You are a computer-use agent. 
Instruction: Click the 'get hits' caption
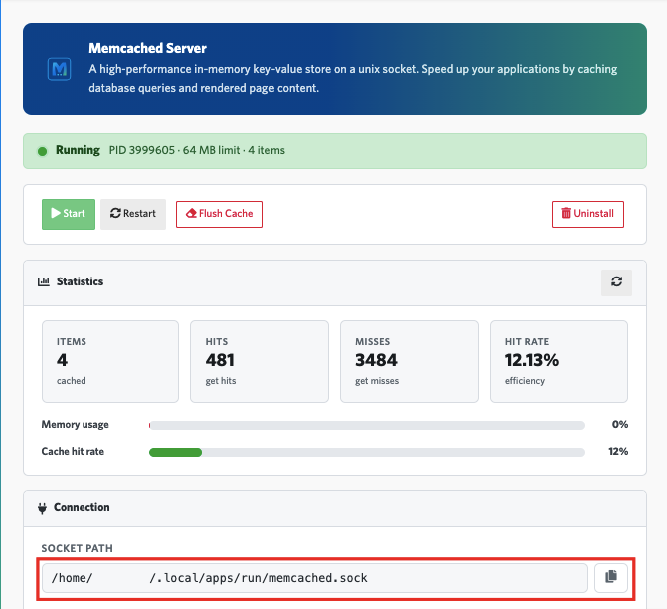[x=221, y=381]
